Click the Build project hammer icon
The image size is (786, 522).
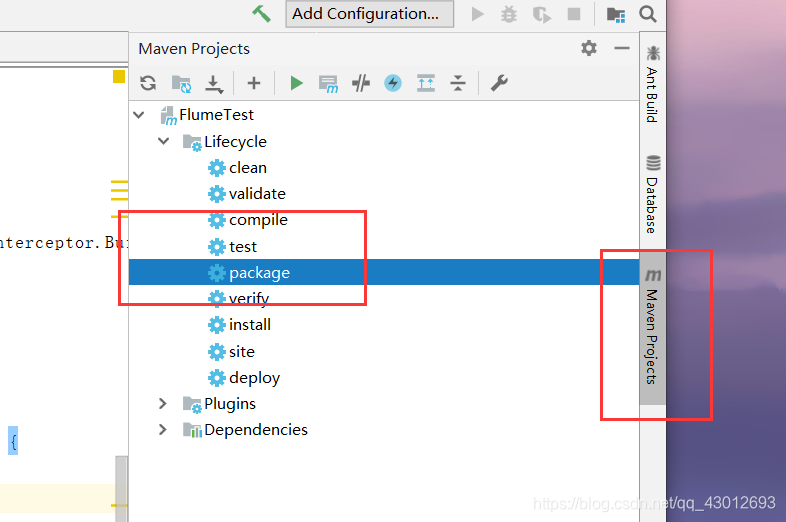pyautogui.click(x=261, y=14)
